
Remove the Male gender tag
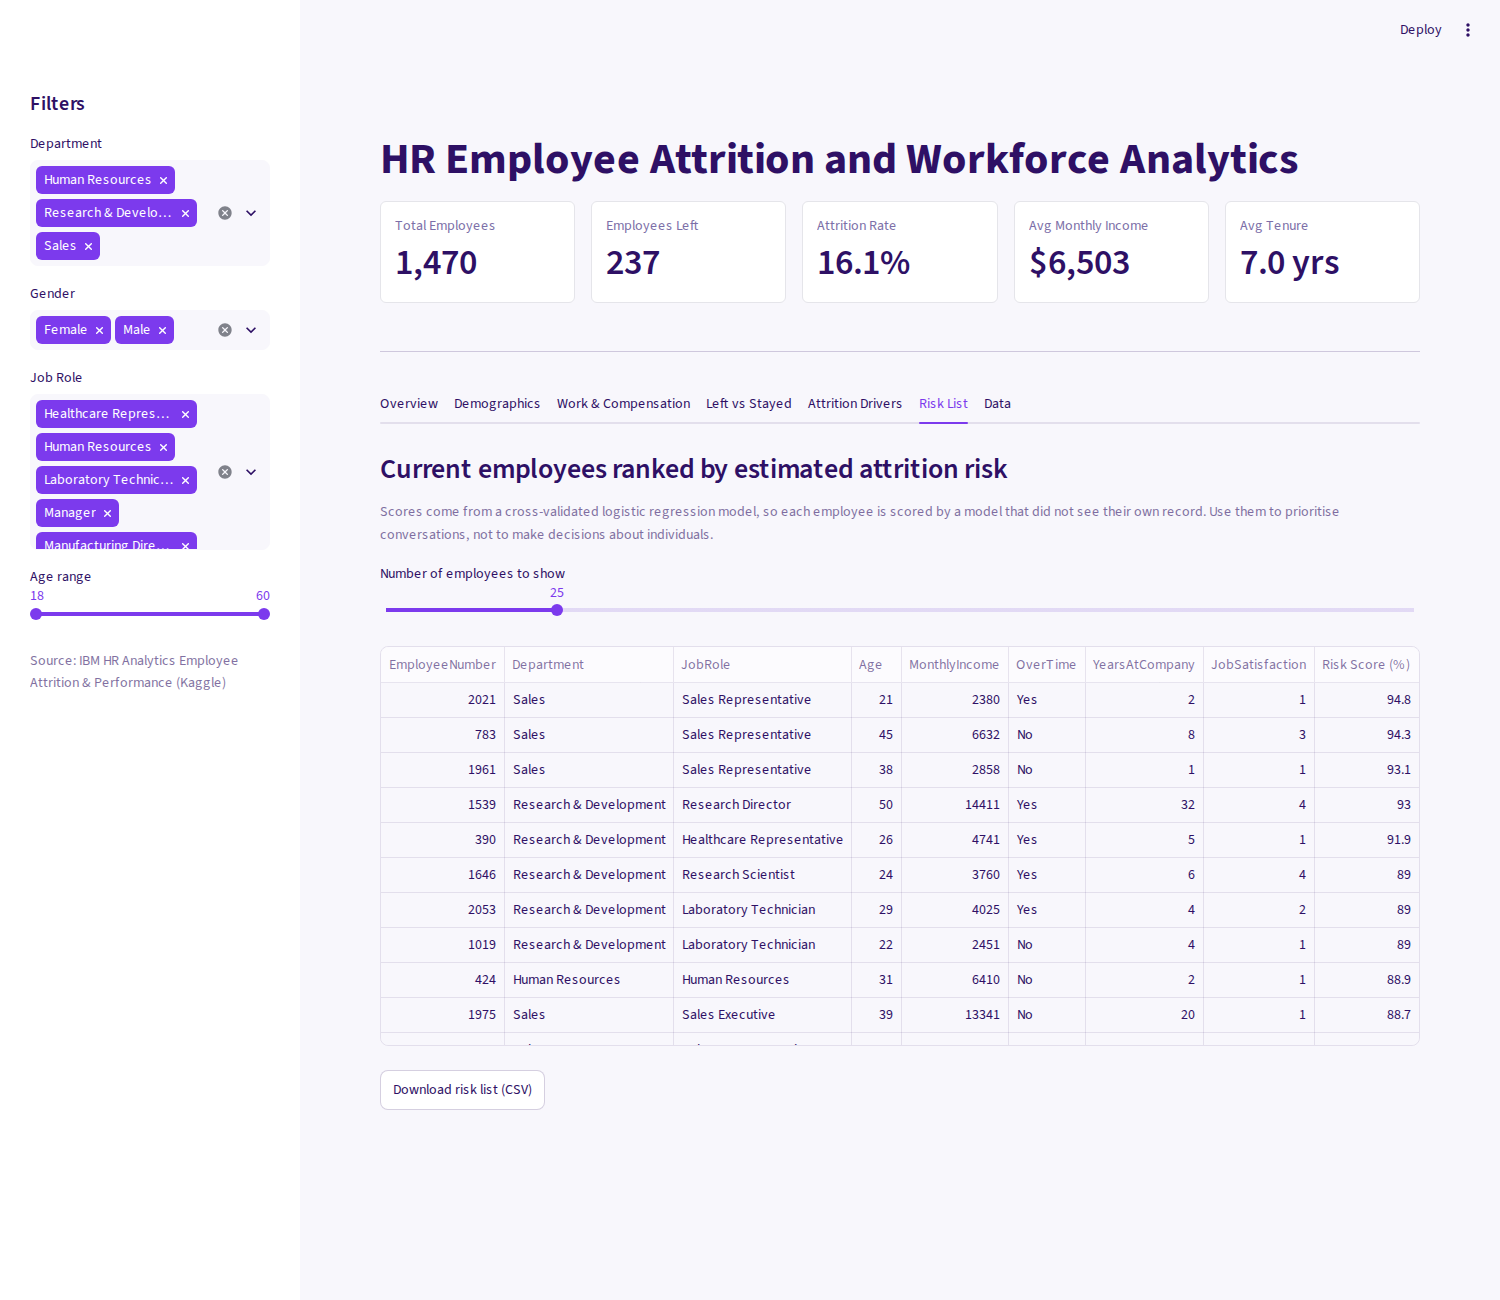click(162, 331)
